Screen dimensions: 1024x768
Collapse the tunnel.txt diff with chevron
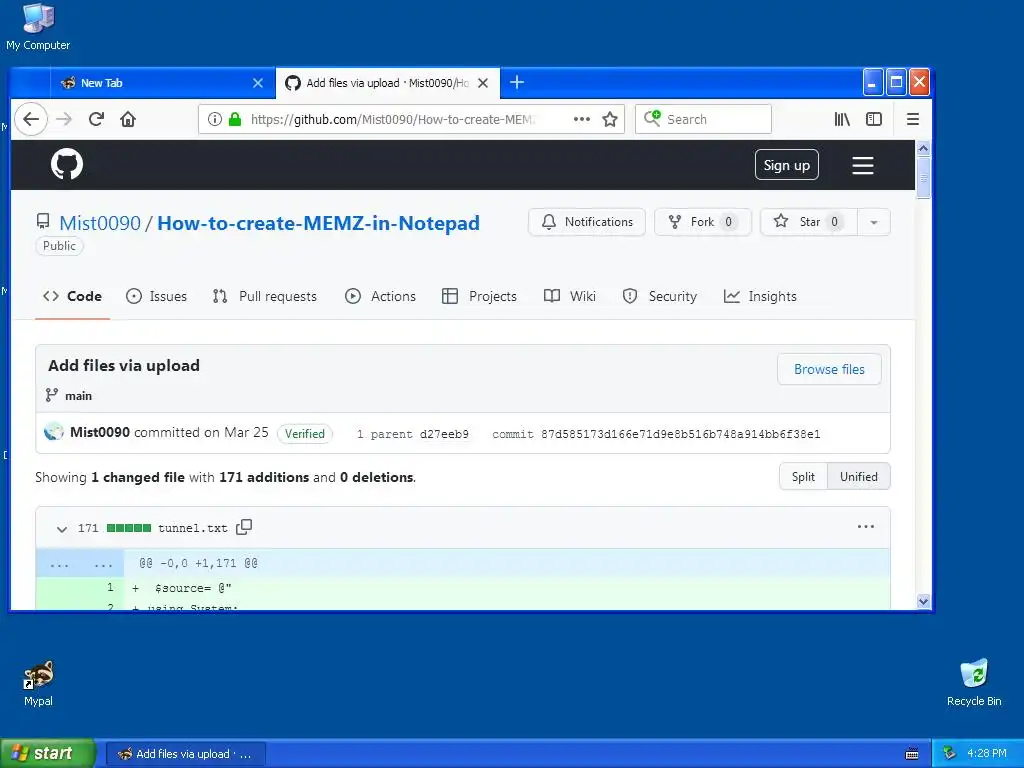coord(61,528)
